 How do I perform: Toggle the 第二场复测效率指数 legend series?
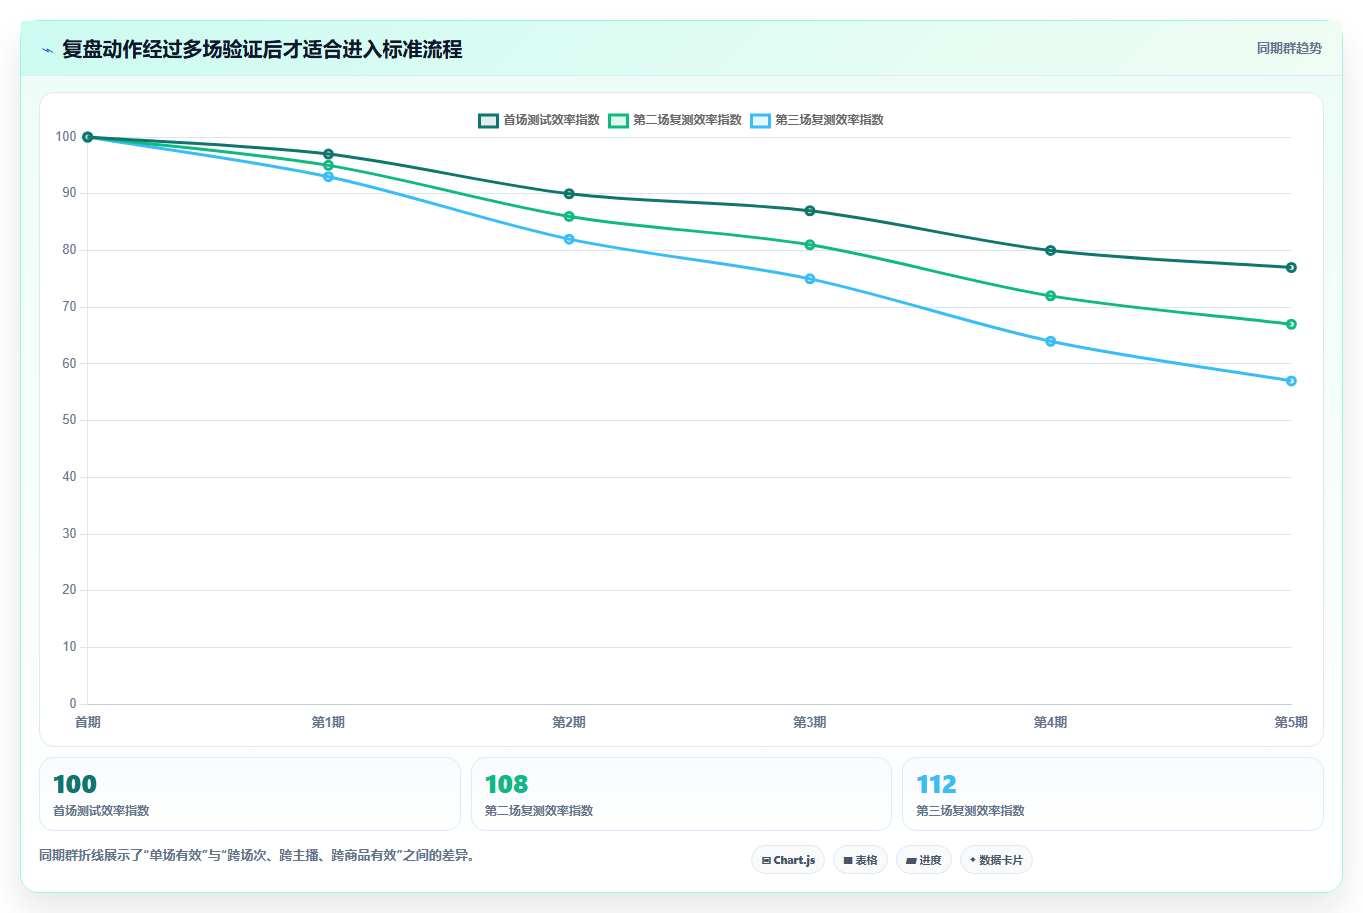[675, 120]
